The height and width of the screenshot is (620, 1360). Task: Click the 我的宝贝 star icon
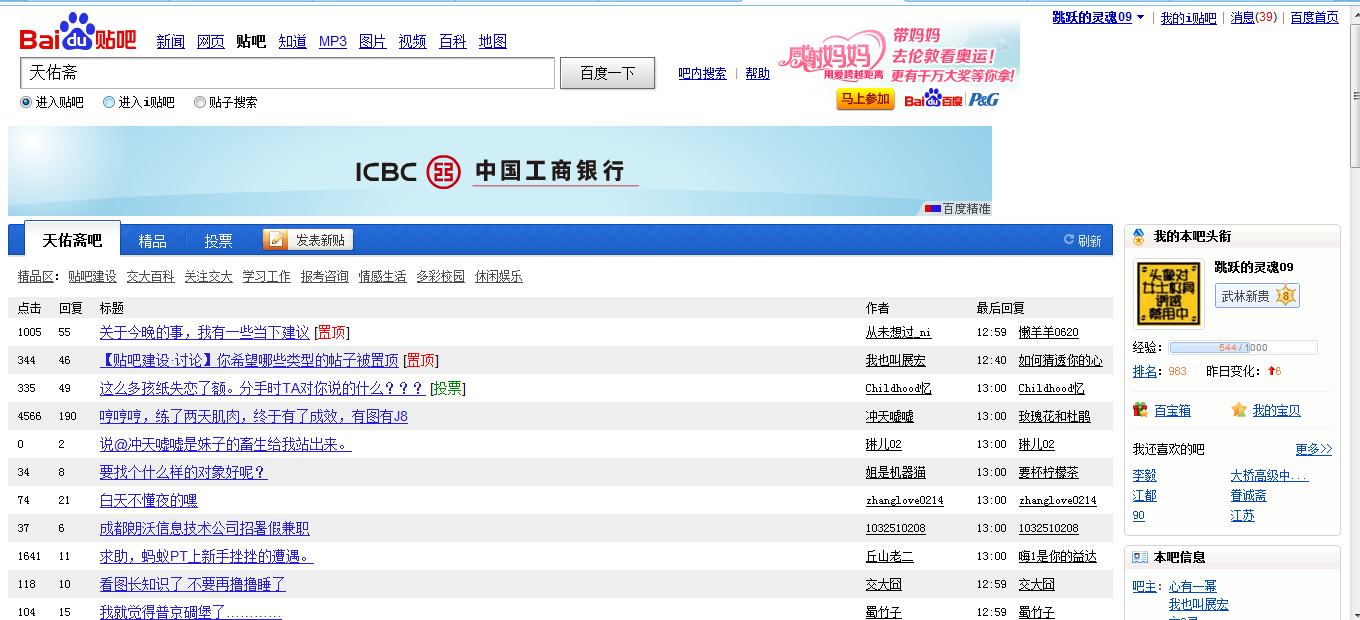point(1240,410)
